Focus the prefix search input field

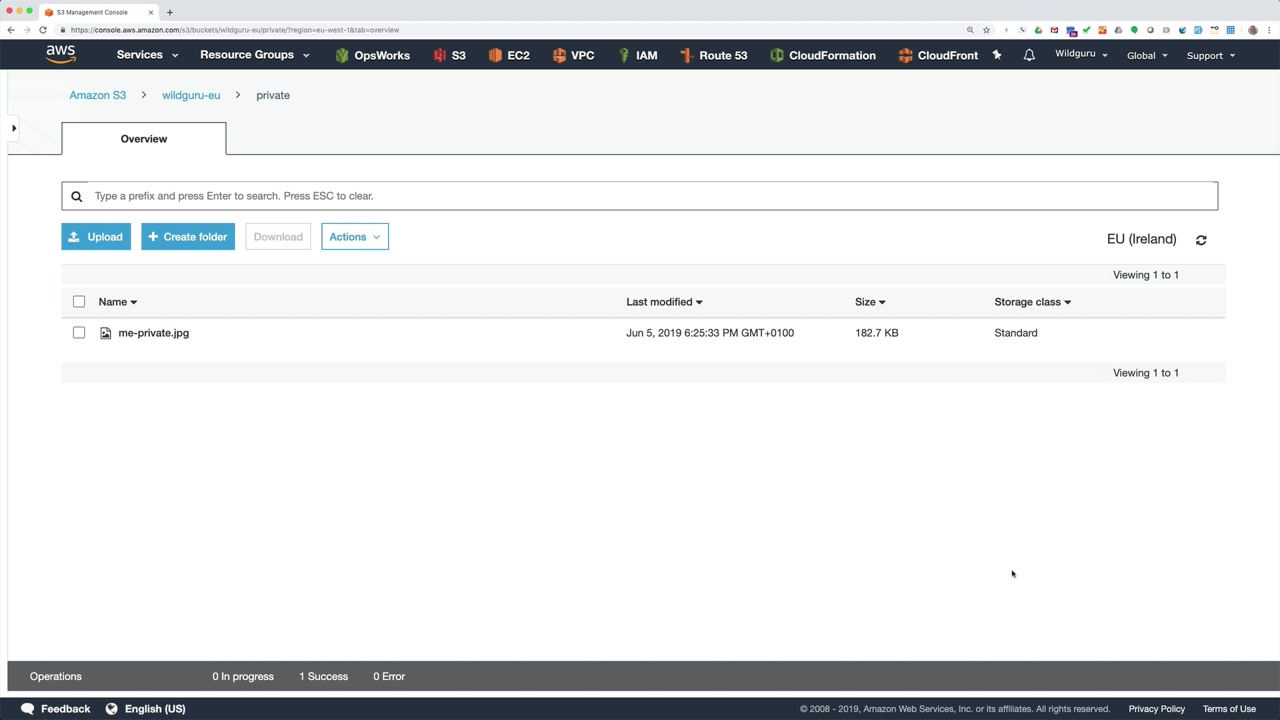click(x=640, y=196)
